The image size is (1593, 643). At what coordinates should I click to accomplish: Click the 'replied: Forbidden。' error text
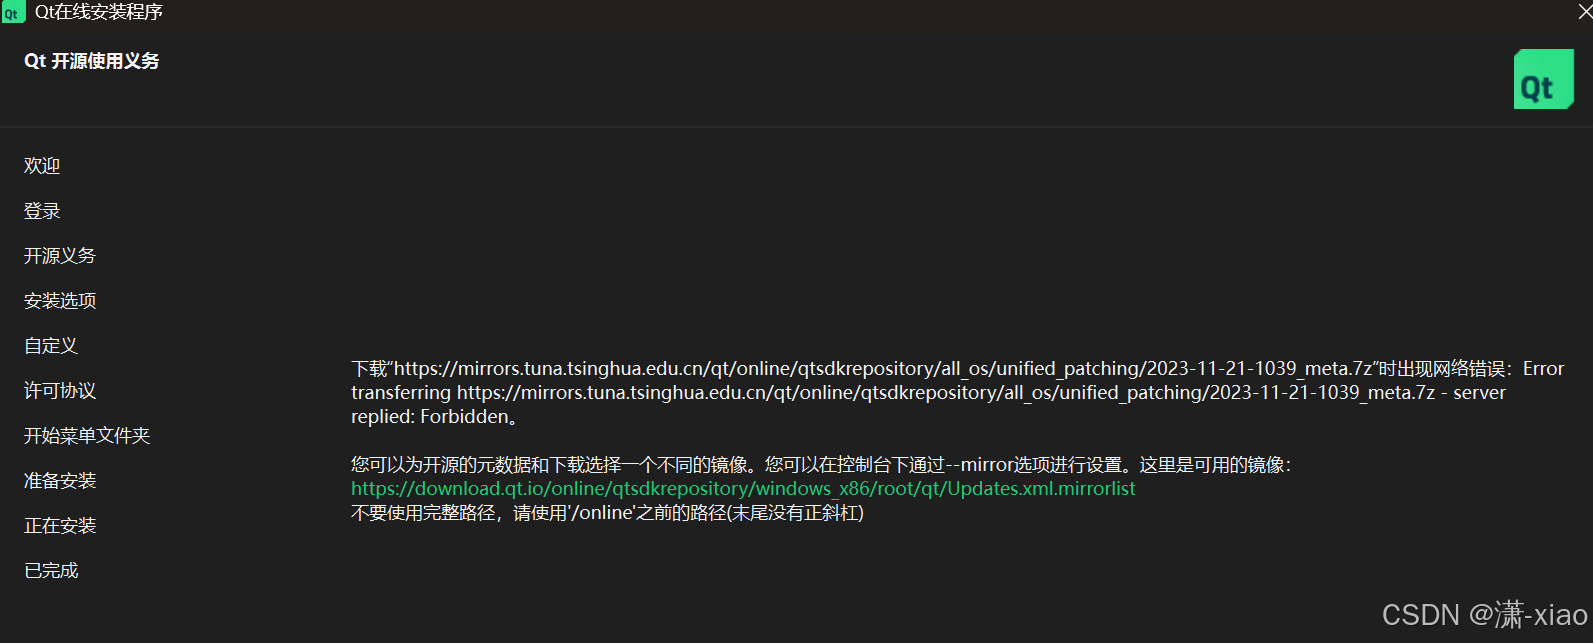[x=435, y=417]
